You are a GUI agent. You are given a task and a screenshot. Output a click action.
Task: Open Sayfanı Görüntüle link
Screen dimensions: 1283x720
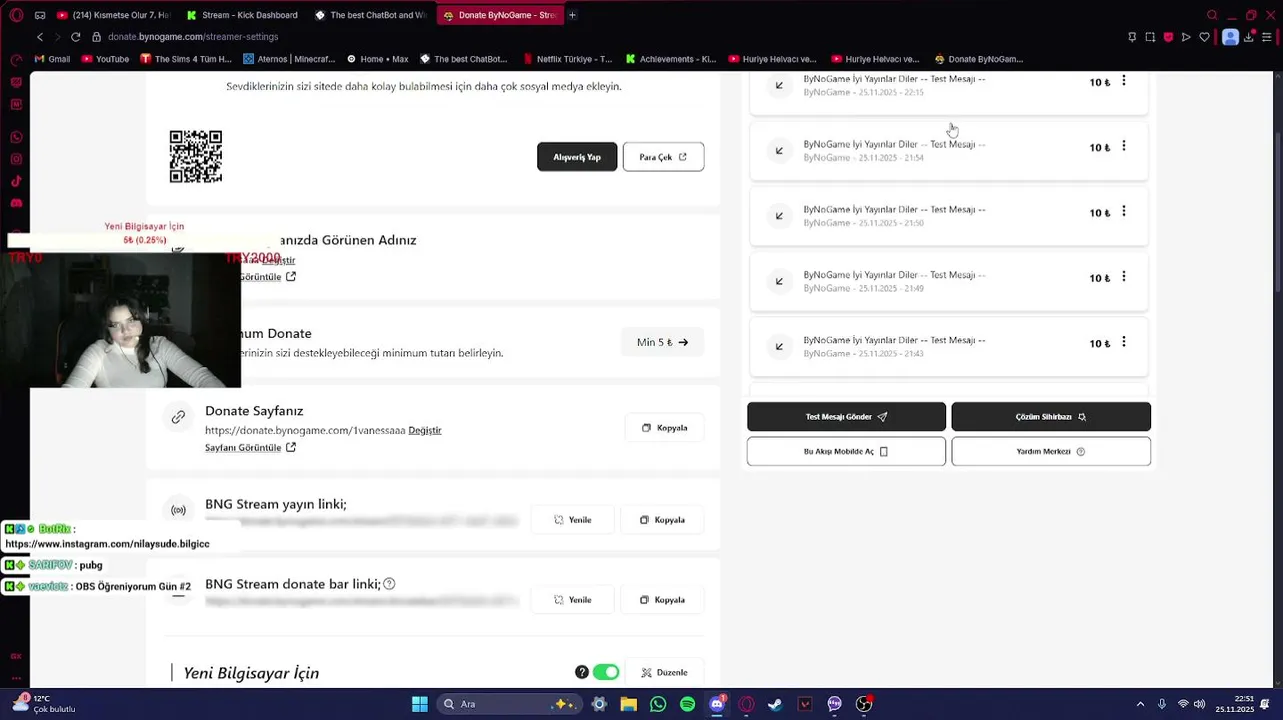[251, 447]
